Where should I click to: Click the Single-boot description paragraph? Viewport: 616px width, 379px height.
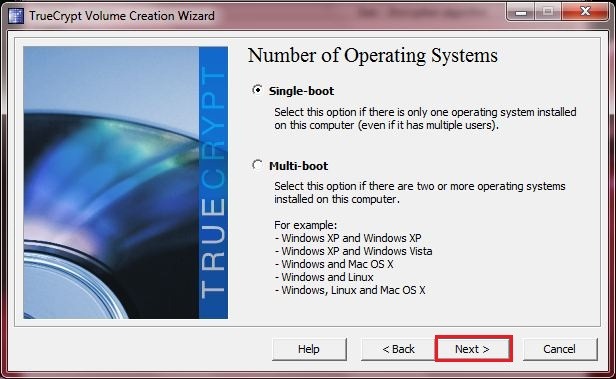(x=425, y=119)
